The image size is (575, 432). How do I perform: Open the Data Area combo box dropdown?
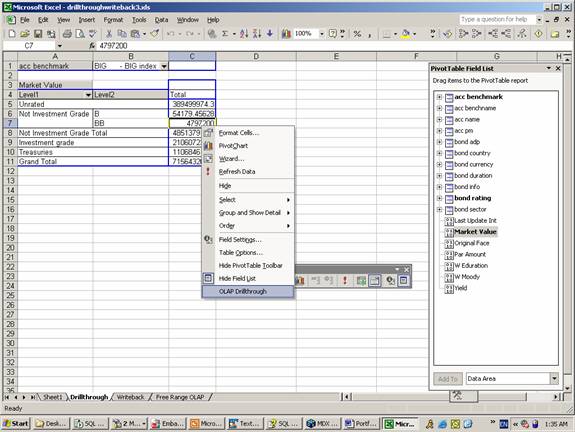pyautogui.click(x=554, y=378)
